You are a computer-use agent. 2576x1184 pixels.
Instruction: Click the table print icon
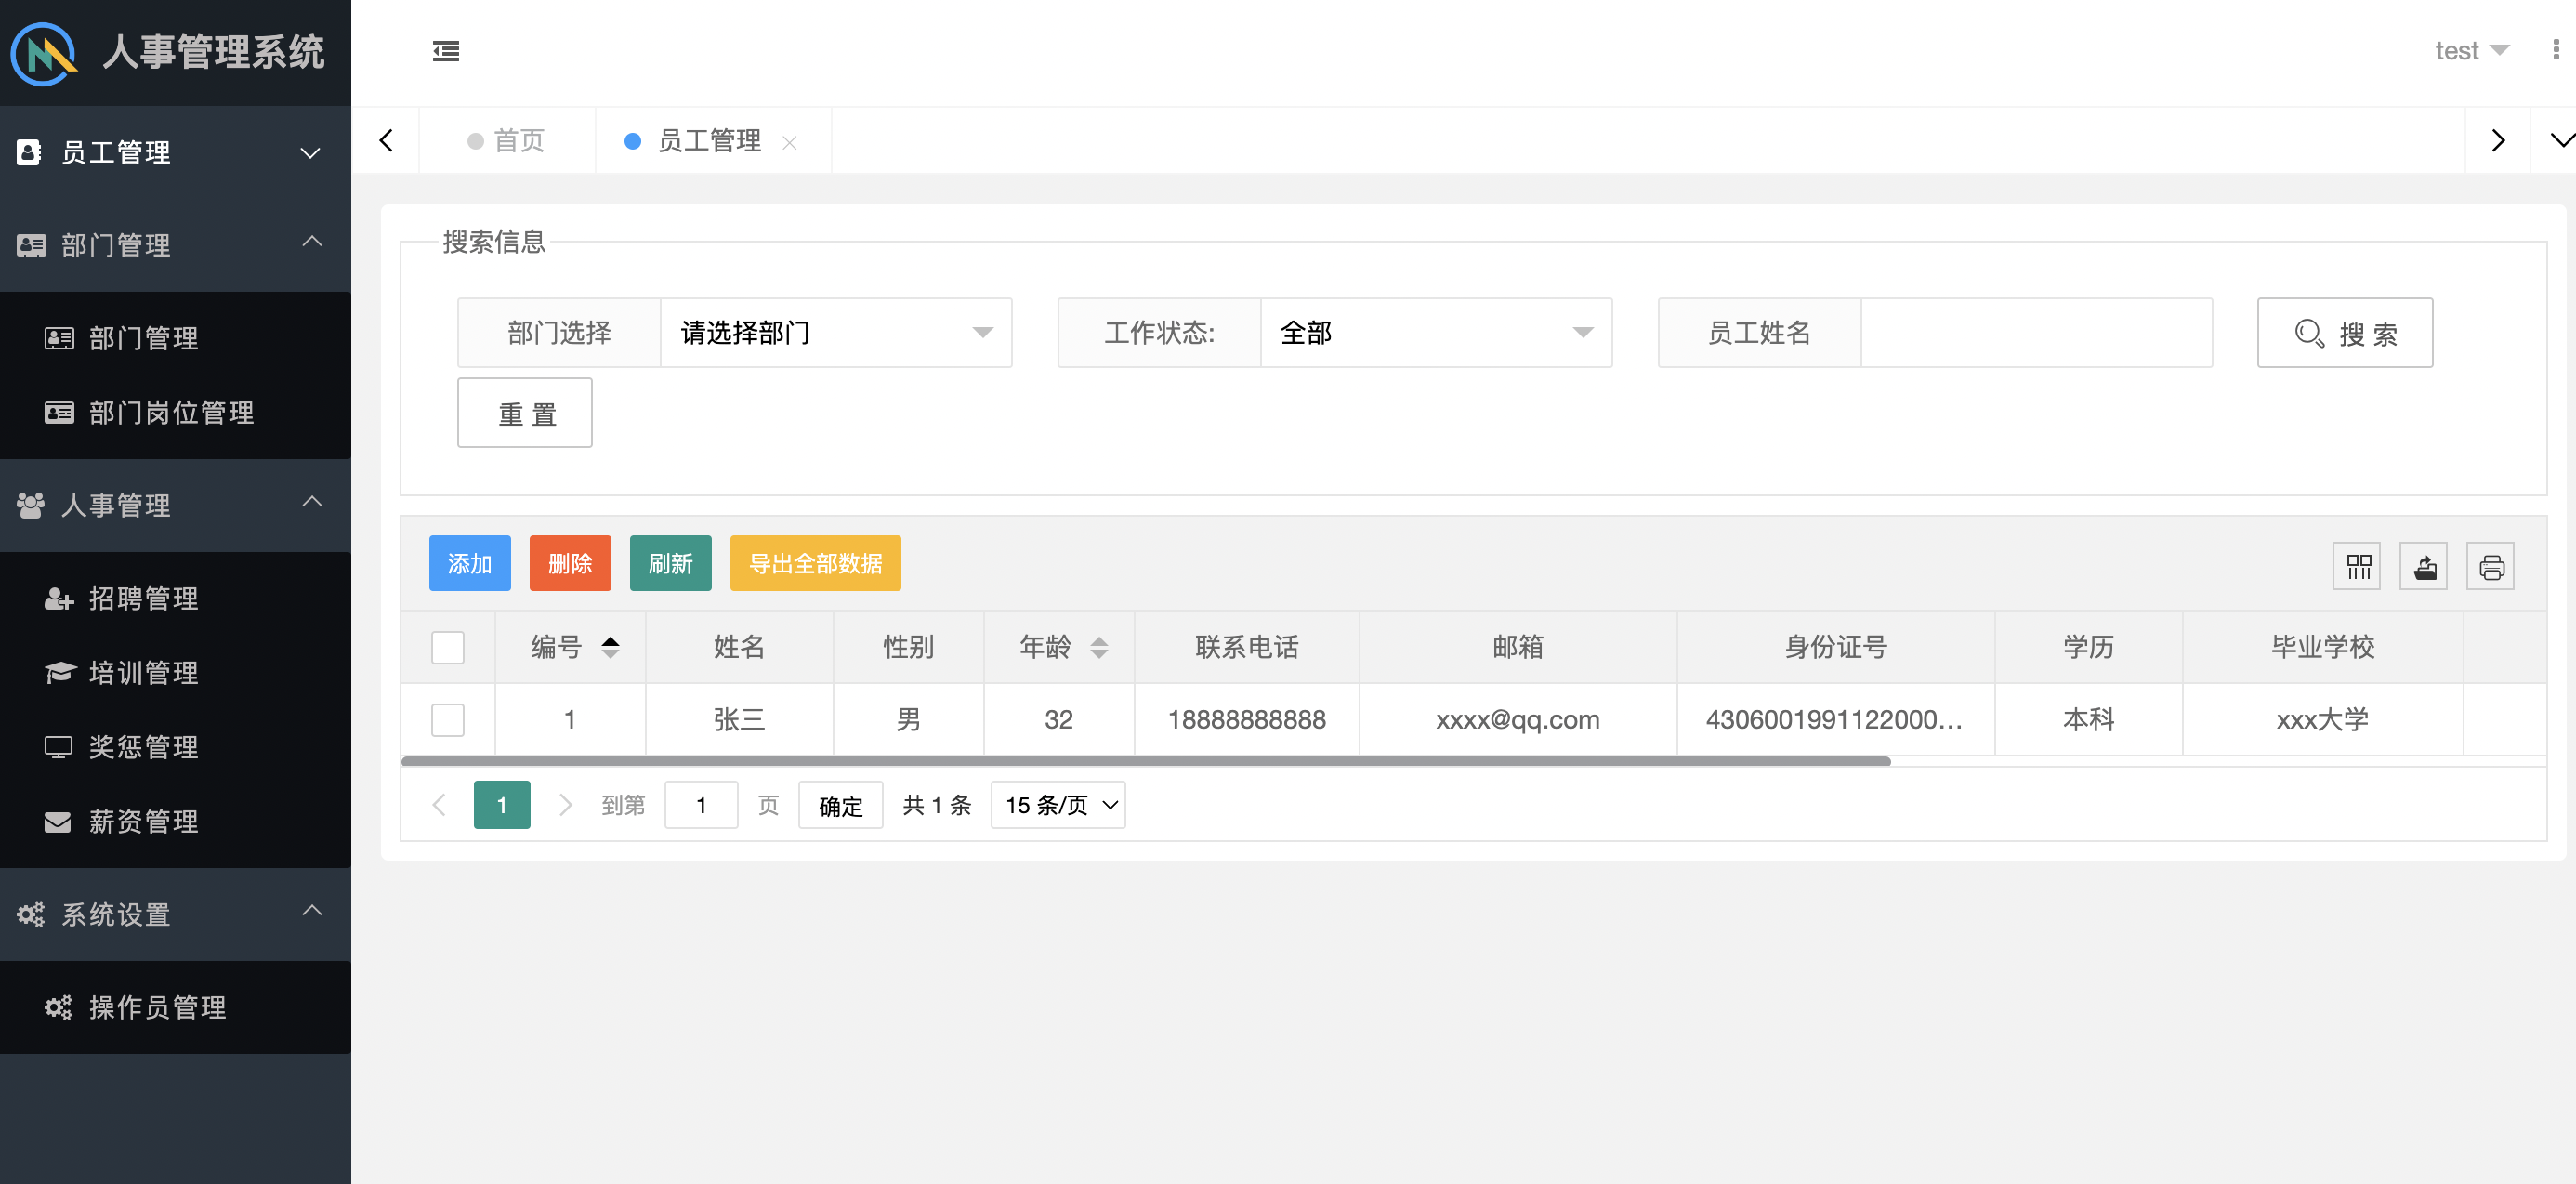coord(2491,566)
